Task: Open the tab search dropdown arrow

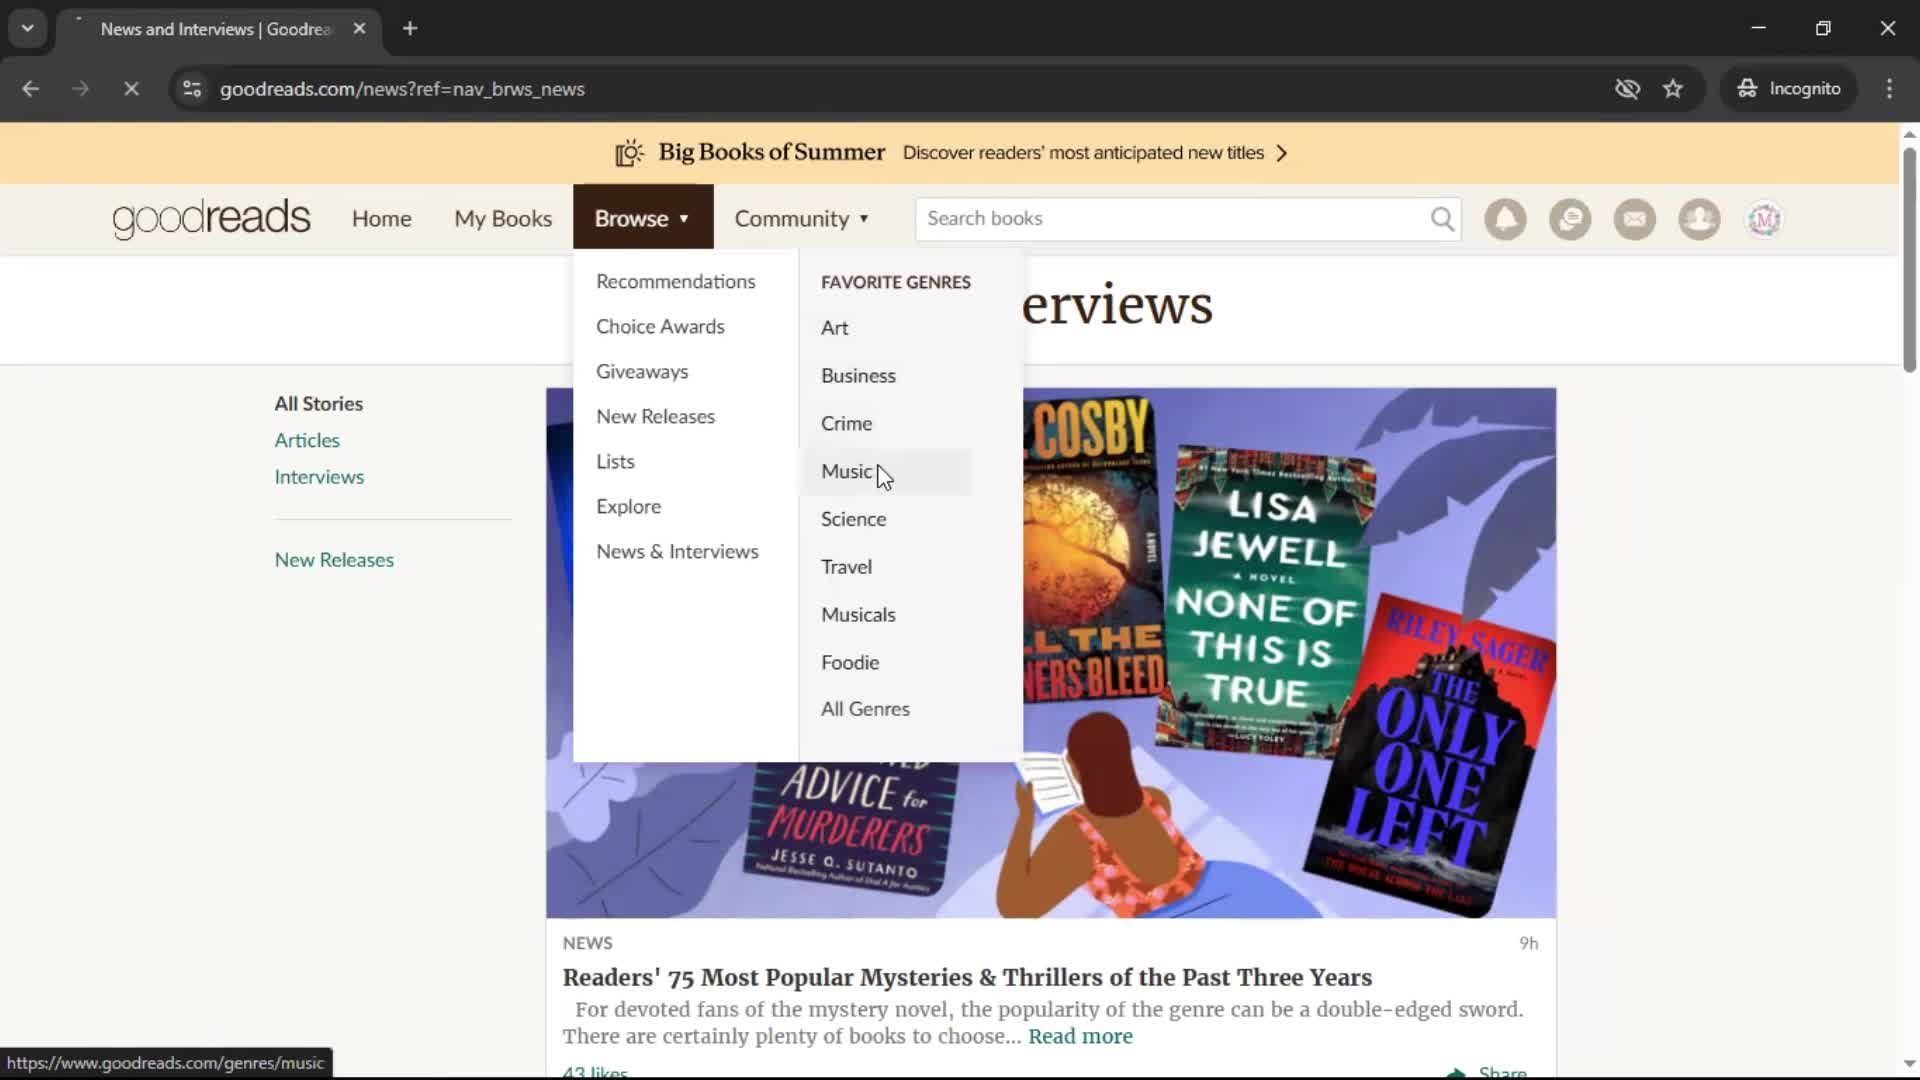Action: pos(28,29)
